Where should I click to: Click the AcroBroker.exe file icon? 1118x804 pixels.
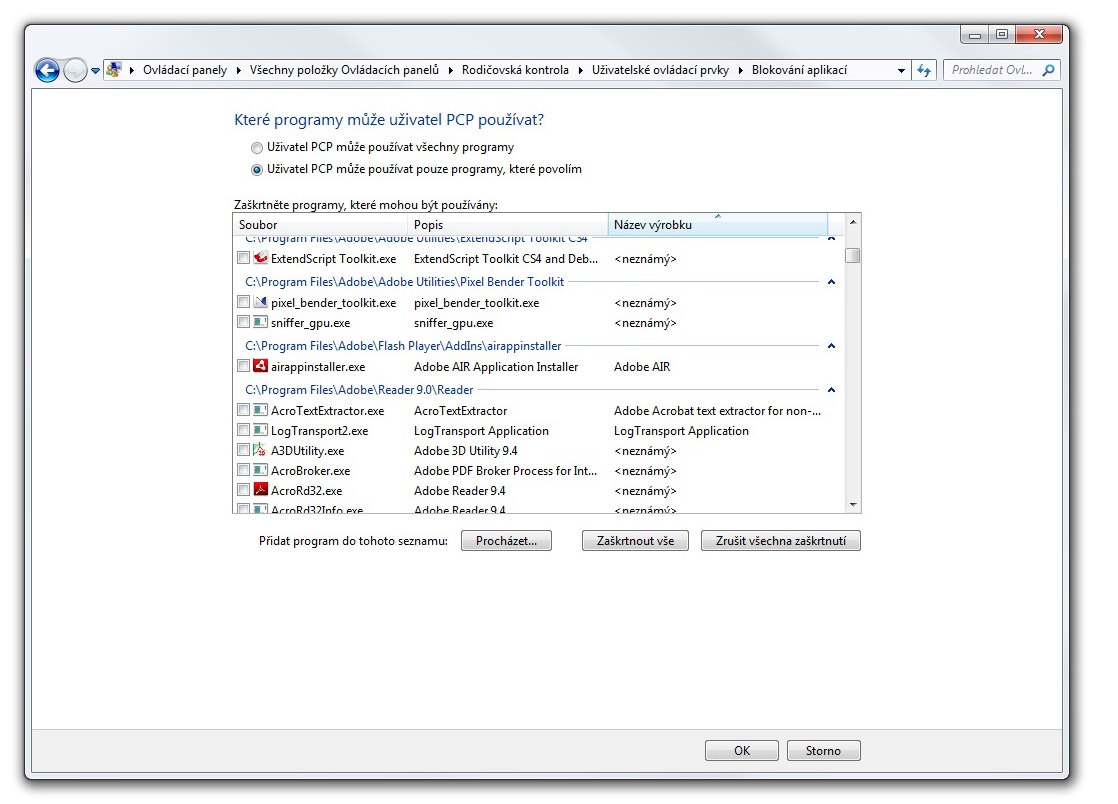pos(260,470)
